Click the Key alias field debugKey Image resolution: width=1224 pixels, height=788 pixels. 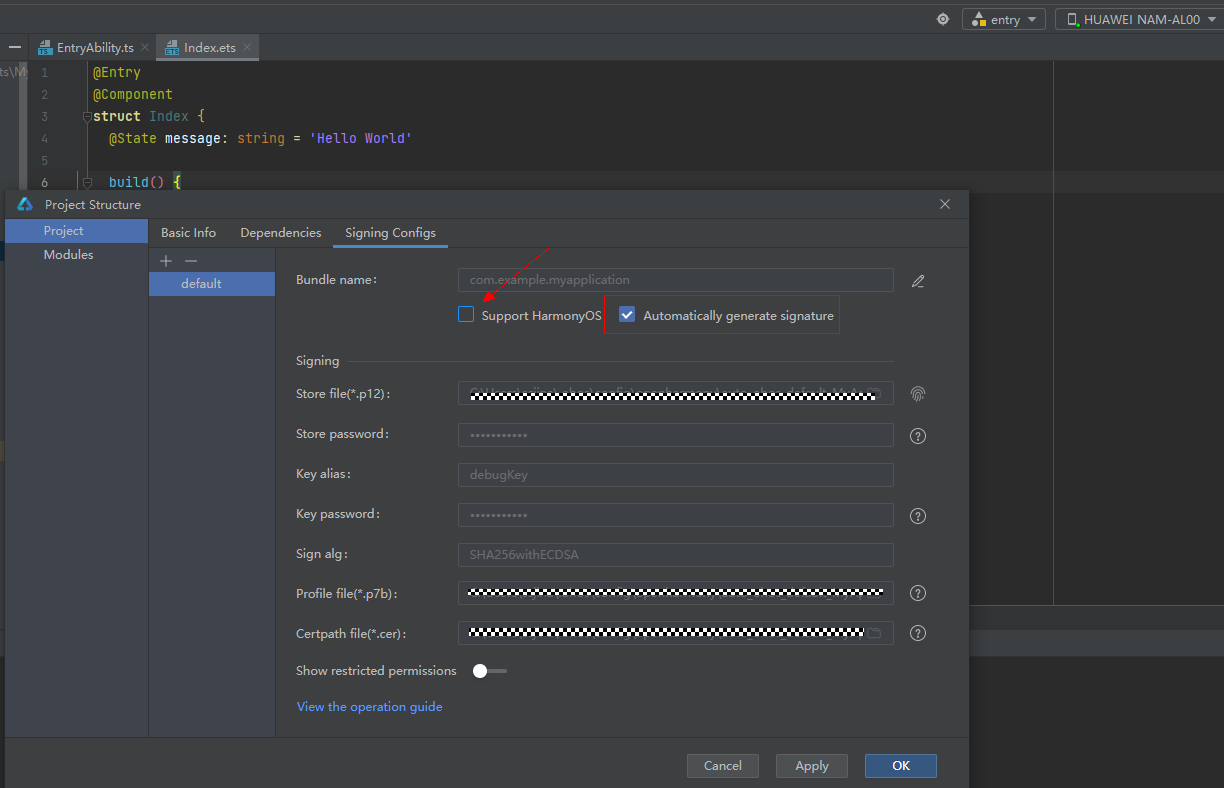(x=676, y=475)
